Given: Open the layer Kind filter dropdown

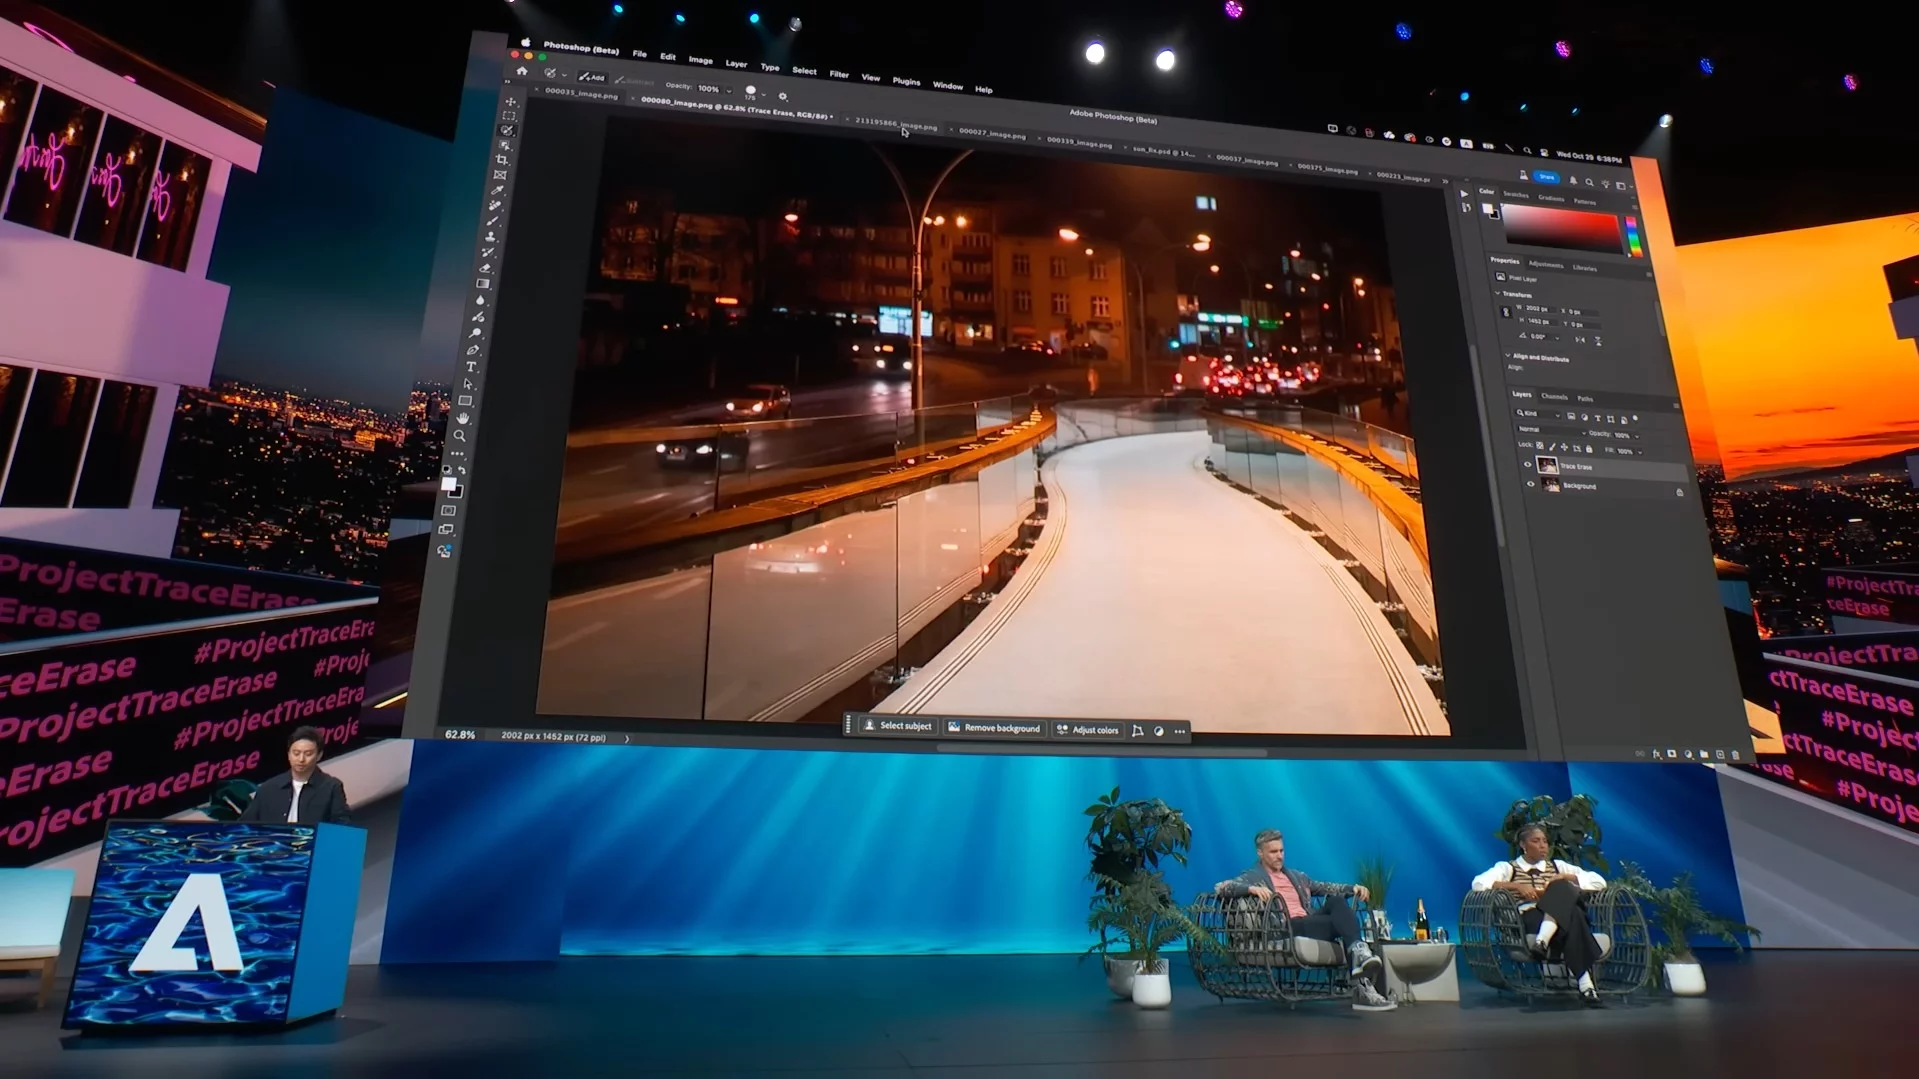Looking at the screenshot, I should [1538, 414].
